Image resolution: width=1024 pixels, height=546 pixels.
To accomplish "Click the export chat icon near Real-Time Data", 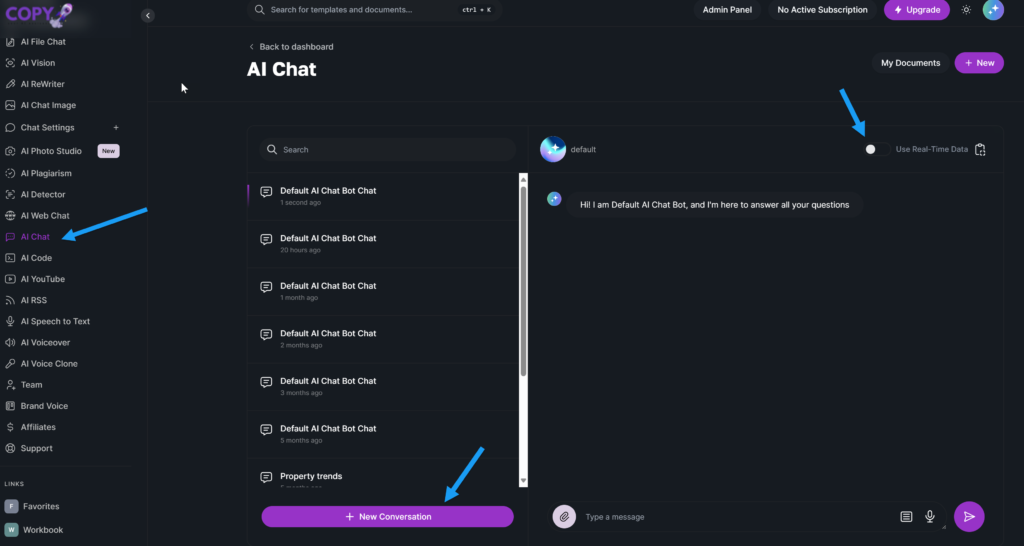I will tap(980, 150).
